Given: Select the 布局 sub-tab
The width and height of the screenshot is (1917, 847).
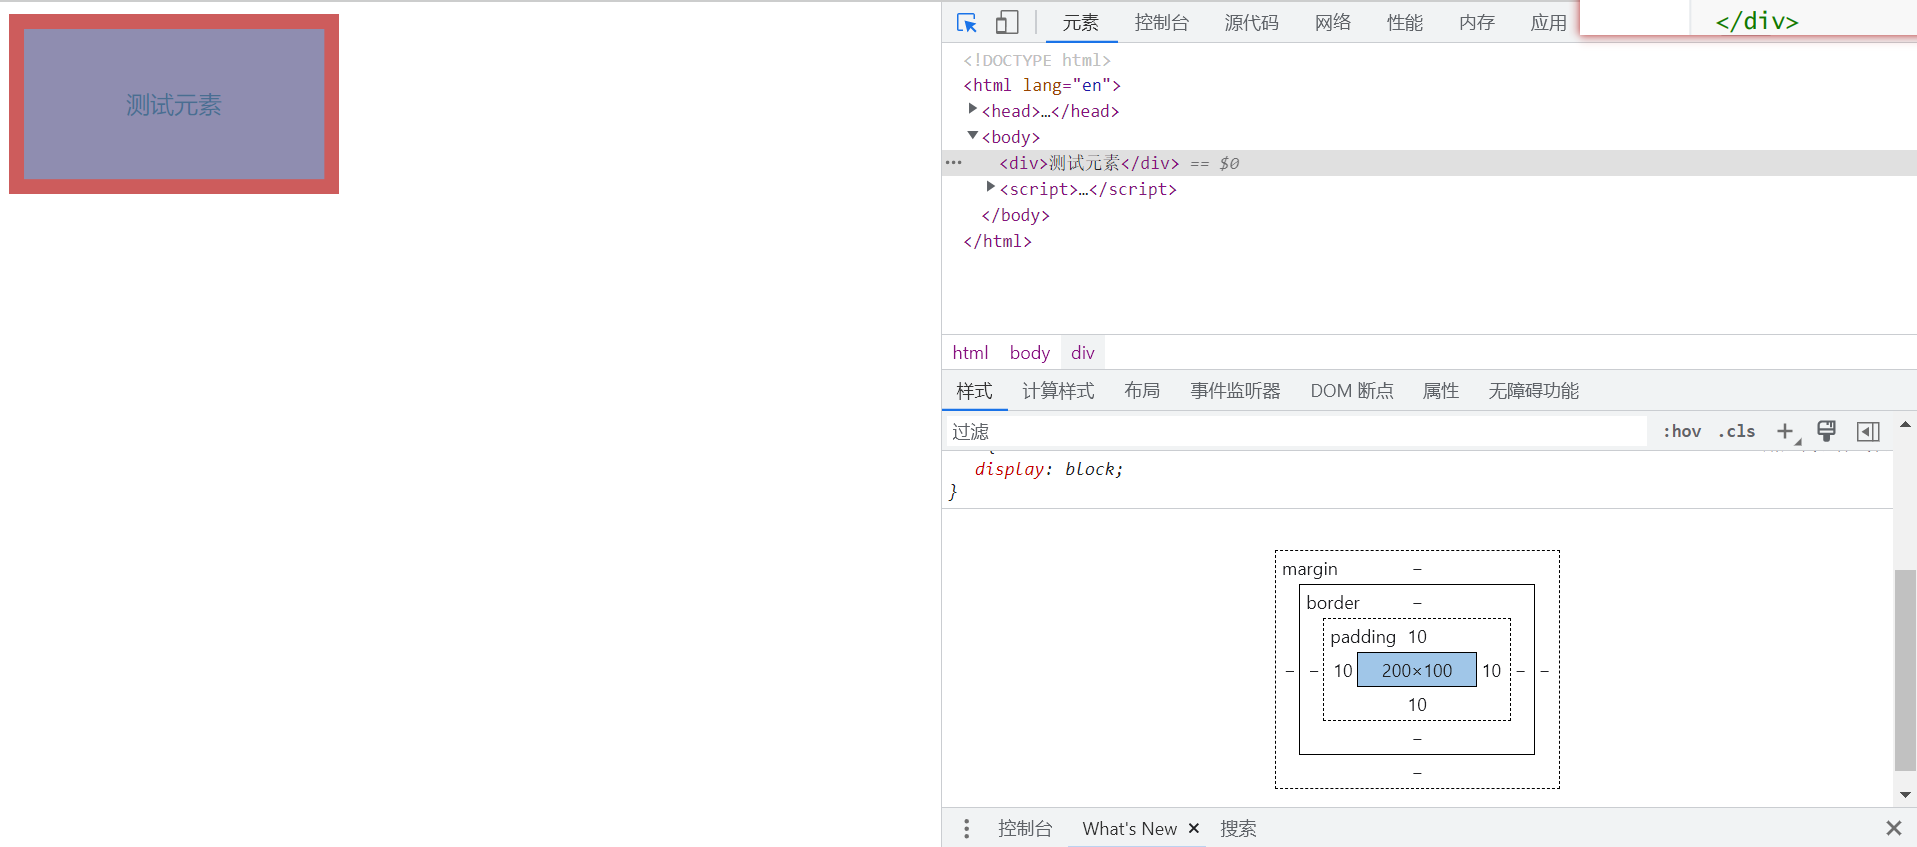Looking at the screenshot, I should (x=1142, y=391).
